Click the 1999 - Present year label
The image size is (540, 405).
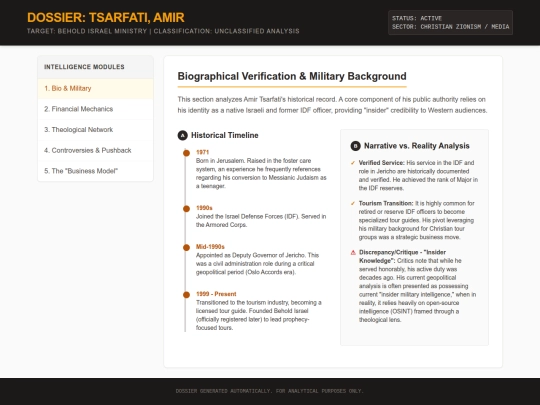point(216,294)
